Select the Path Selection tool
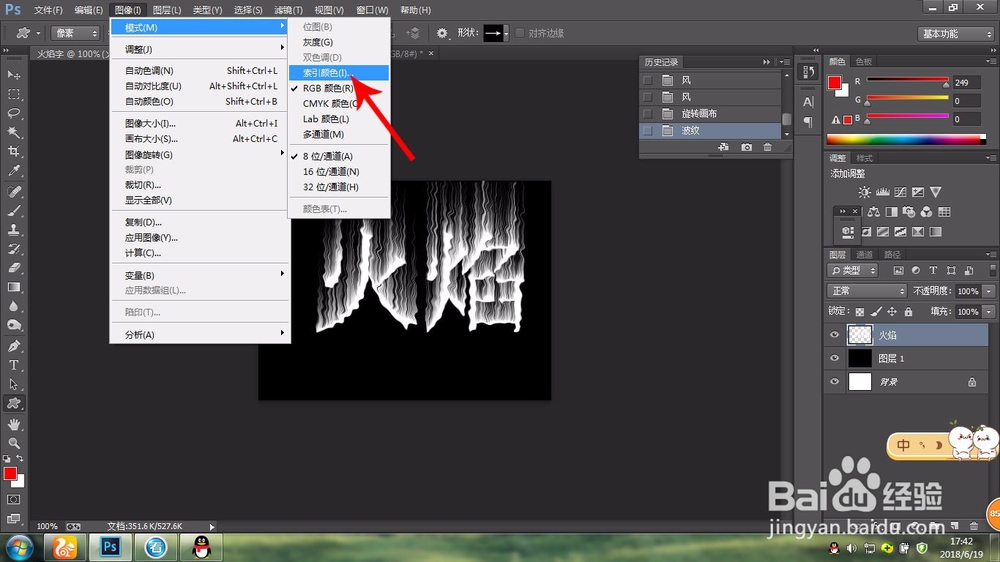 (x=13, y=385)
